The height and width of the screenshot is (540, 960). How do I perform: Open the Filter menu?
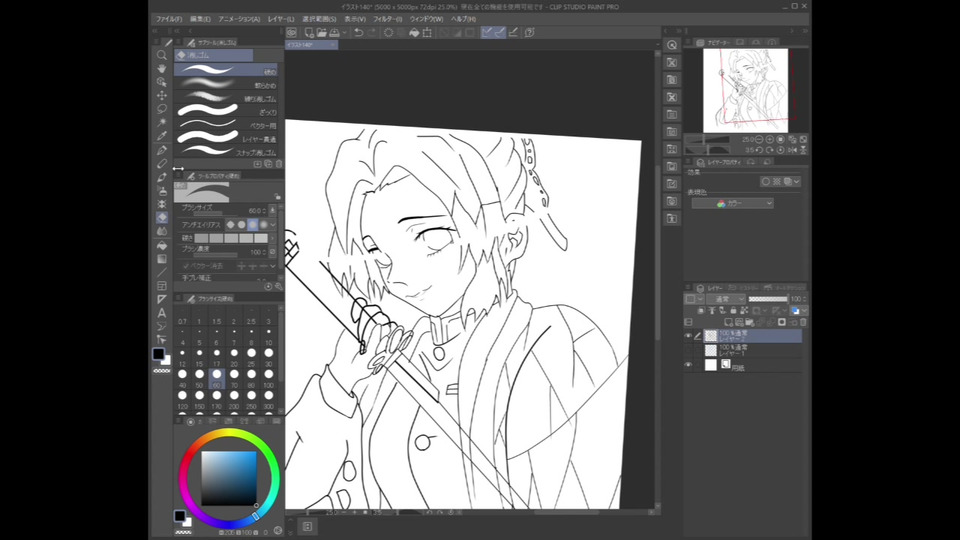tap(386, 18)
